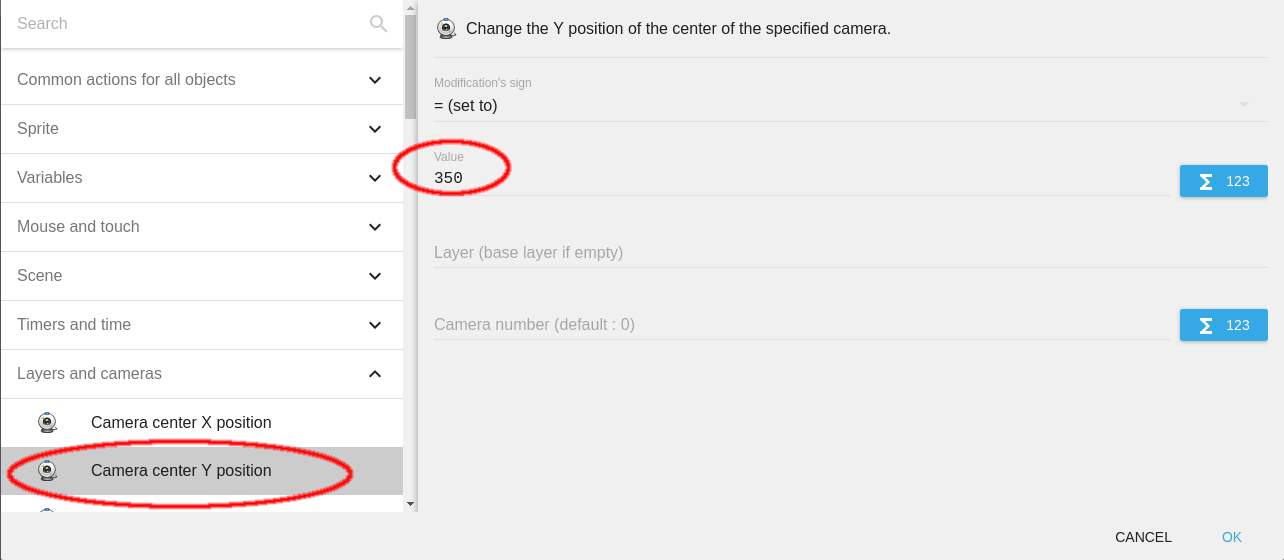Open Modification's sign dropdown
The image size is (1284, 560).
[840, 105]
